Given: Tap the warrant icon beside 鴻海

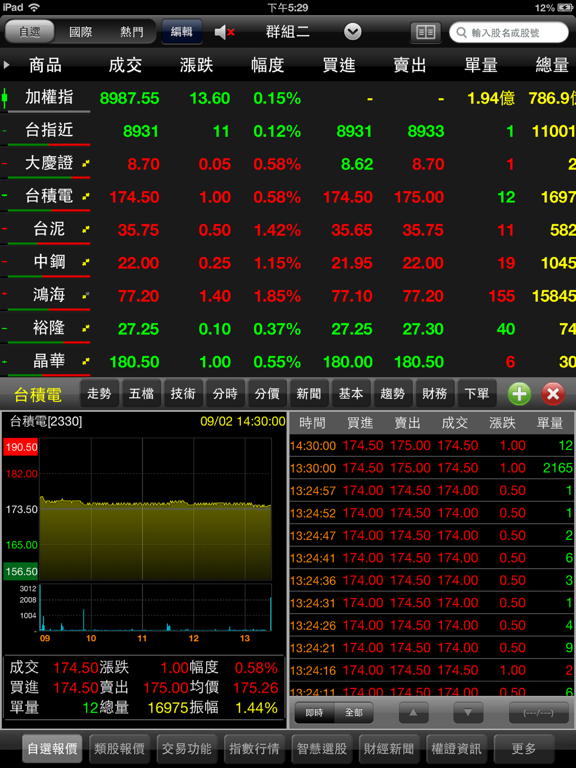Looking at the screenshot, I should click(86, 295).
